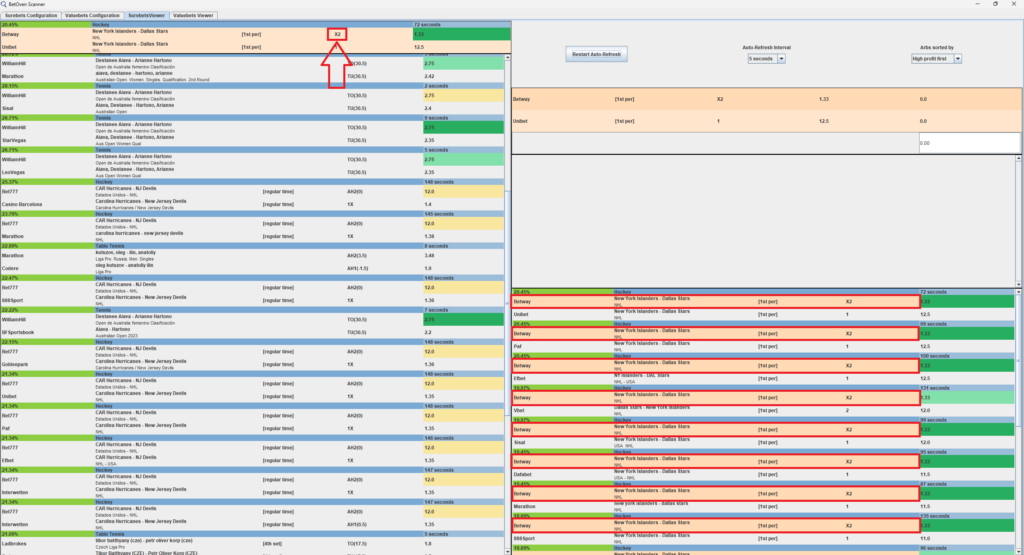
Task: Click the scroll-down arrow of the empty detail panel
Action: (x=1018, y=285)
